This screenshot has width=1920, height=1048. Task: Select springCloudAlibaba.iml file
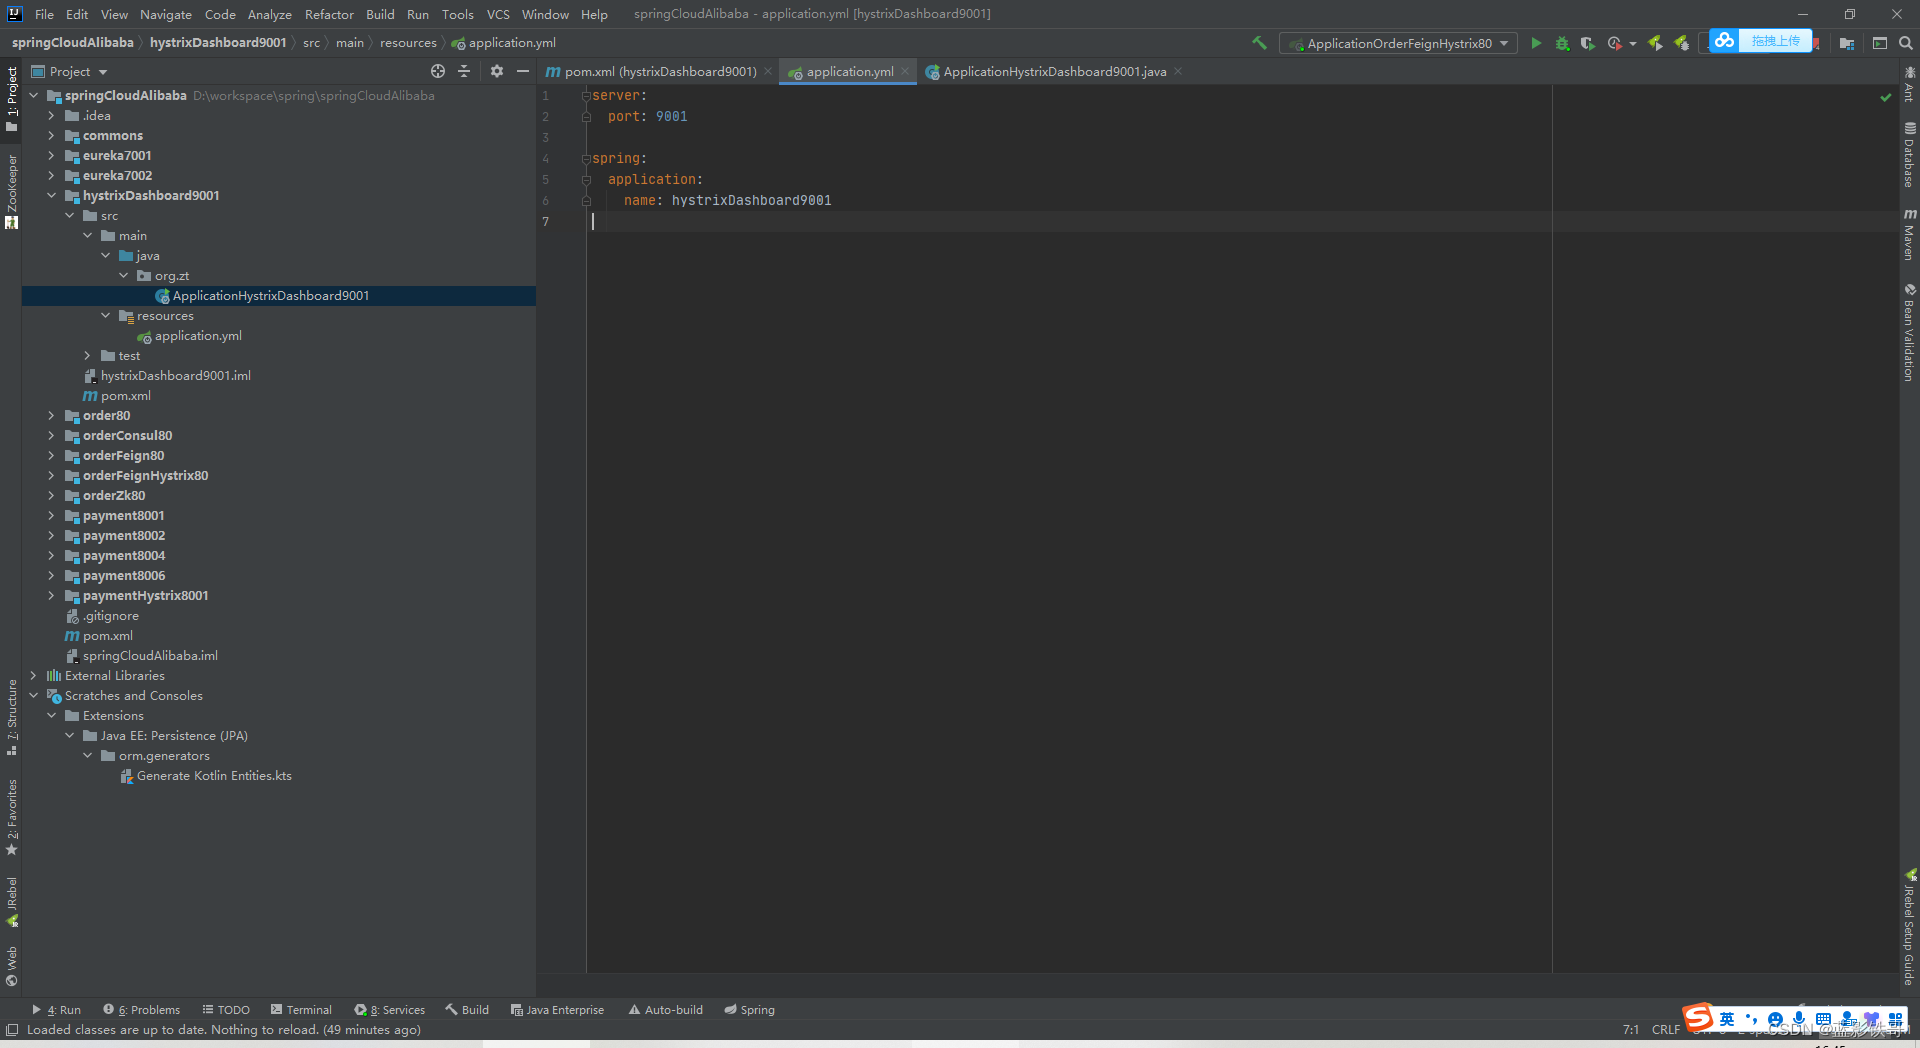point(150,656)
